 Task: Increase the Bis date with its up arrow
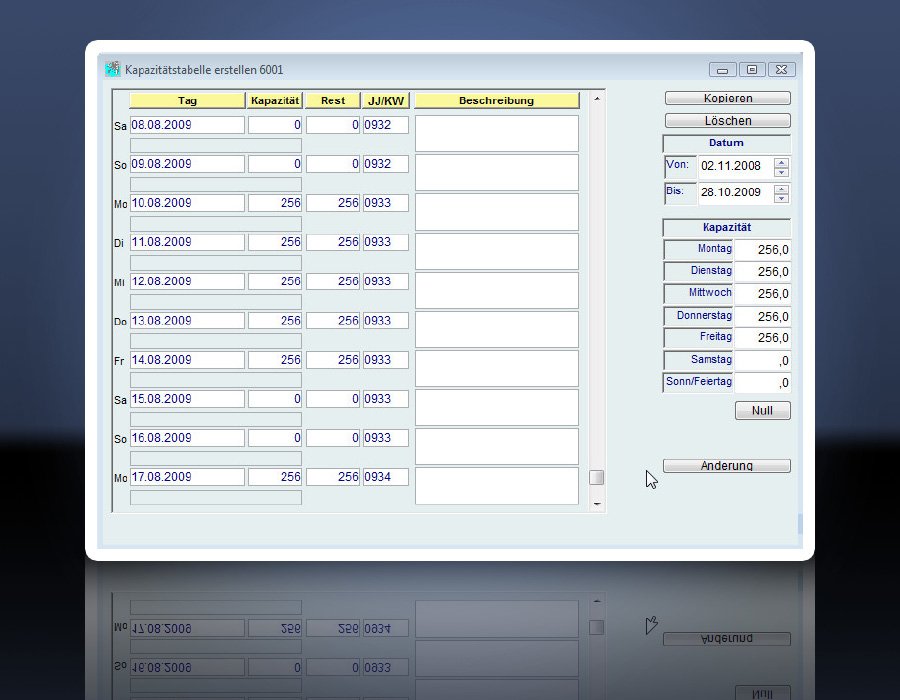(781, 188)
